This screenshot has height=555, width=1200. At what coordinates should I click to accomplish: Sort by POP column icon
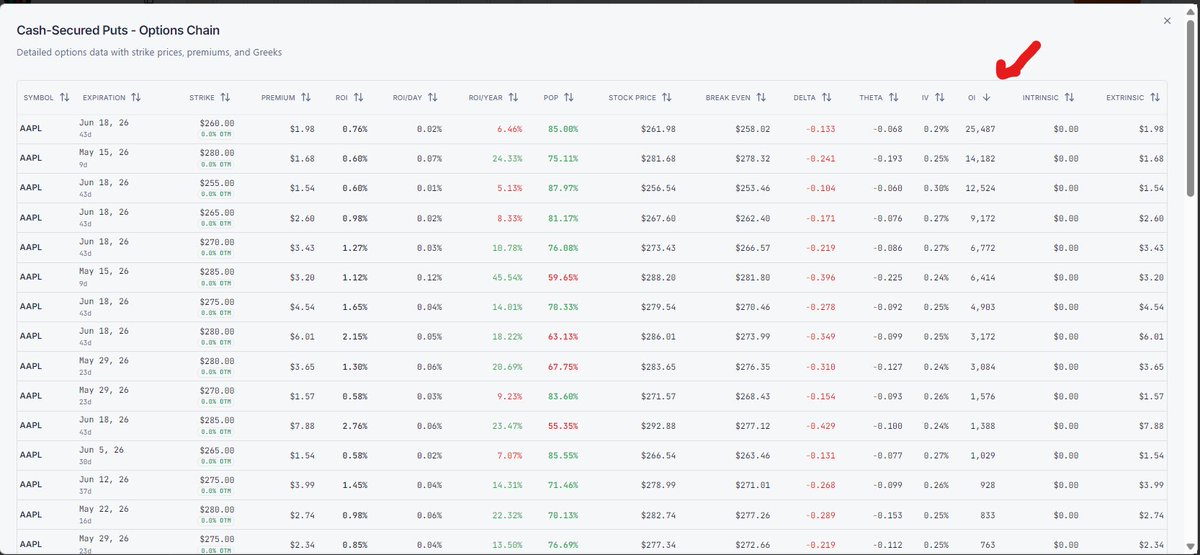point(568,98)
